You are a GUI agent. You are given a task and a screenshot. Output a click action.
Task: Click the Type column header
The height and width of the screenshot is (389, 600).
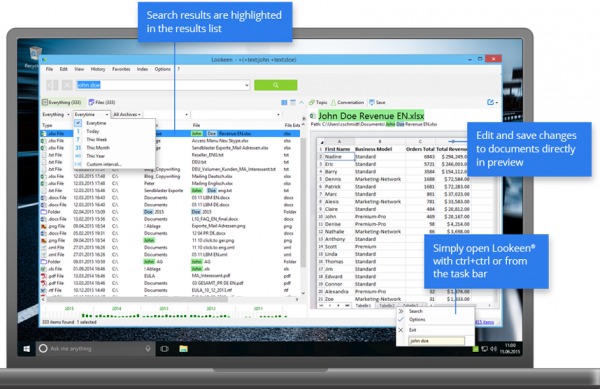(x=47, y=125)
